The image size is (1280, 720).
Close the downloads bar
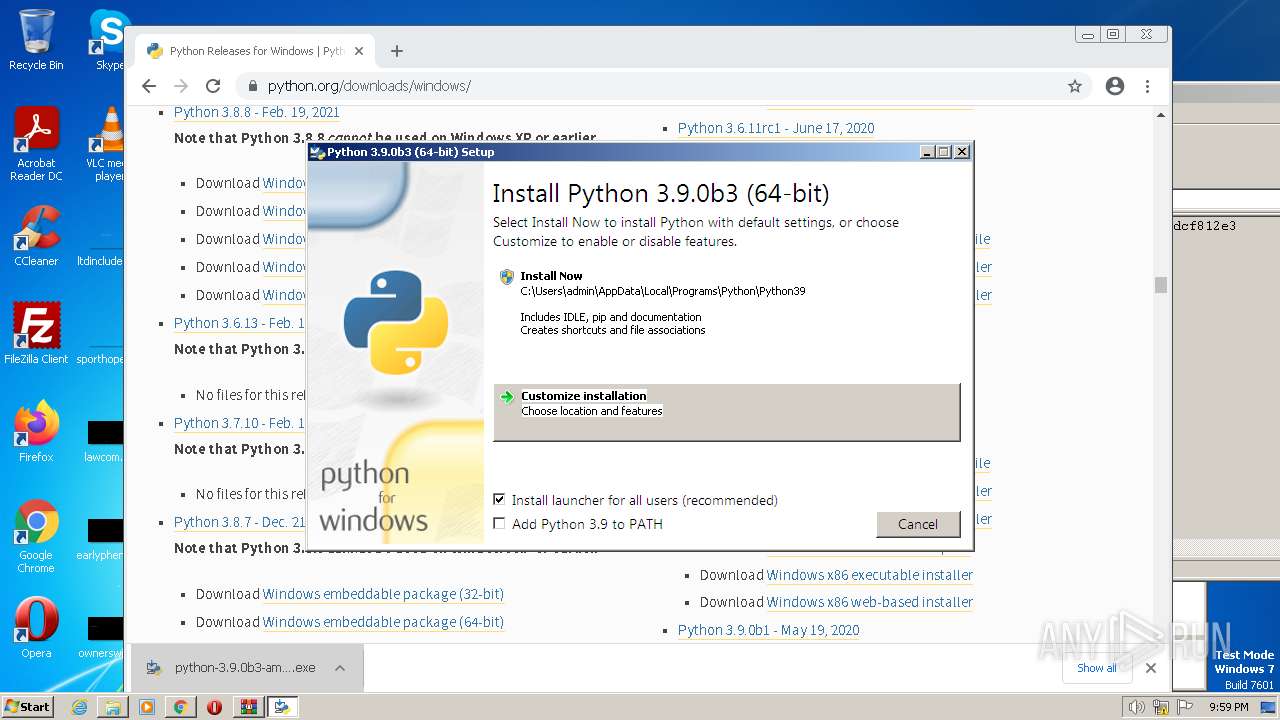[x=1151, y=668]
